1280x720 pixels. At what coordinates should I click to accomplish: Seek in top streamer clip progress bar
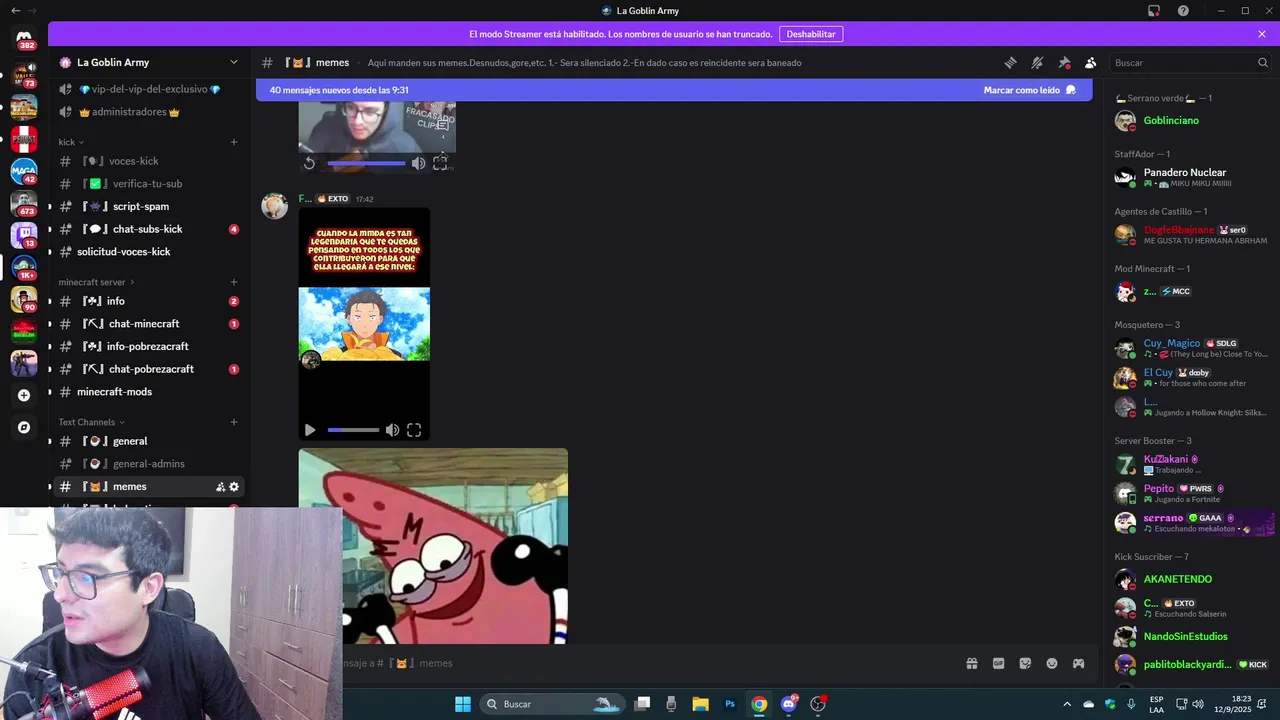366,163
